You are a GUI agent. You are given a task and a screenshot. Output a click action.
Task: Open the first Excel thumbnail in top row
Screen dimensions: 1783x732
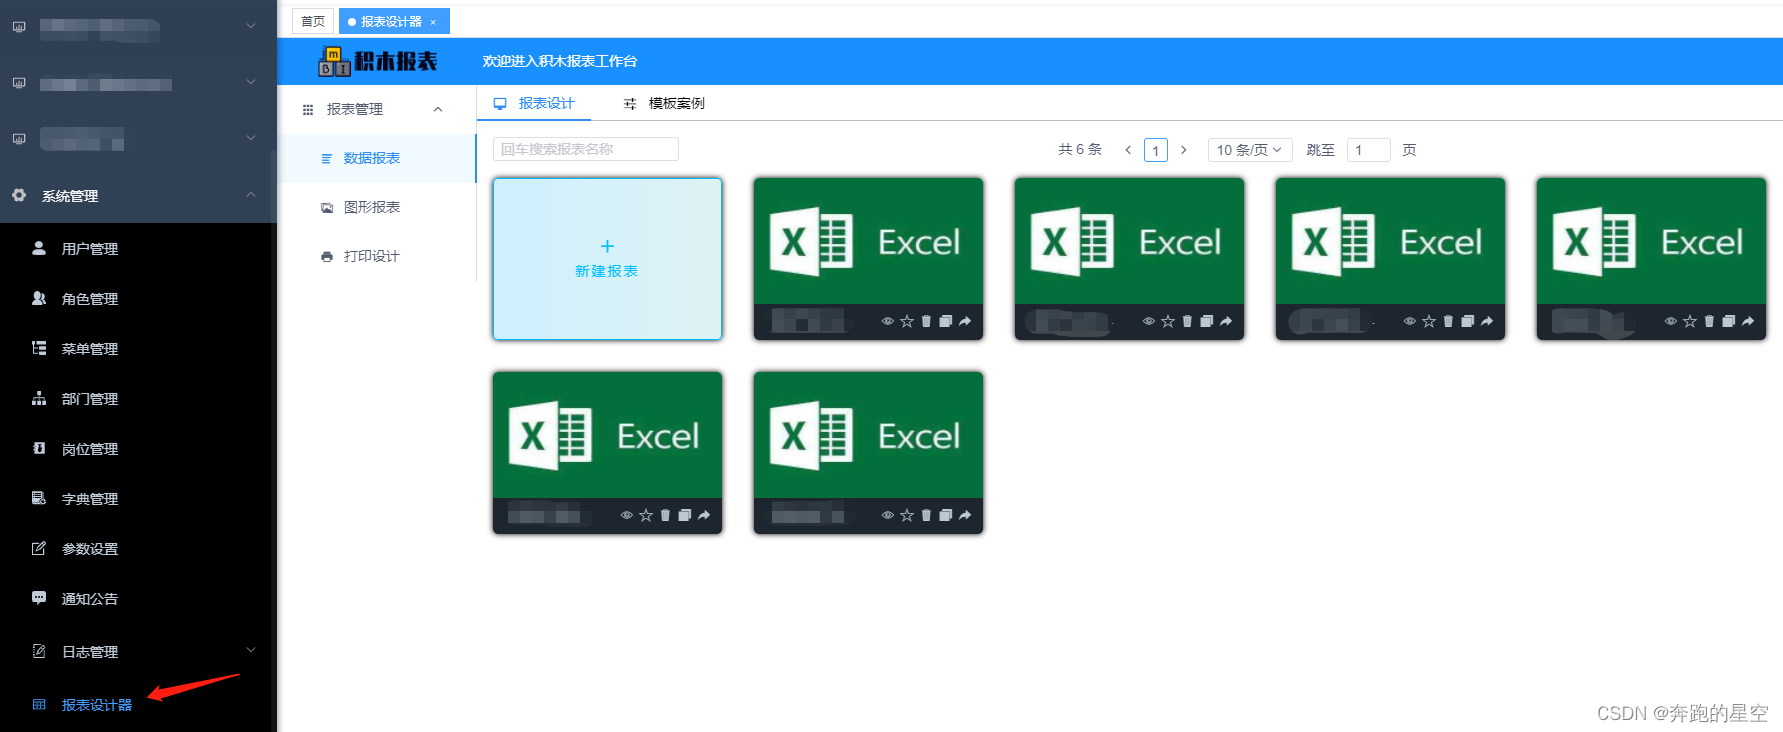pos(868,241)
